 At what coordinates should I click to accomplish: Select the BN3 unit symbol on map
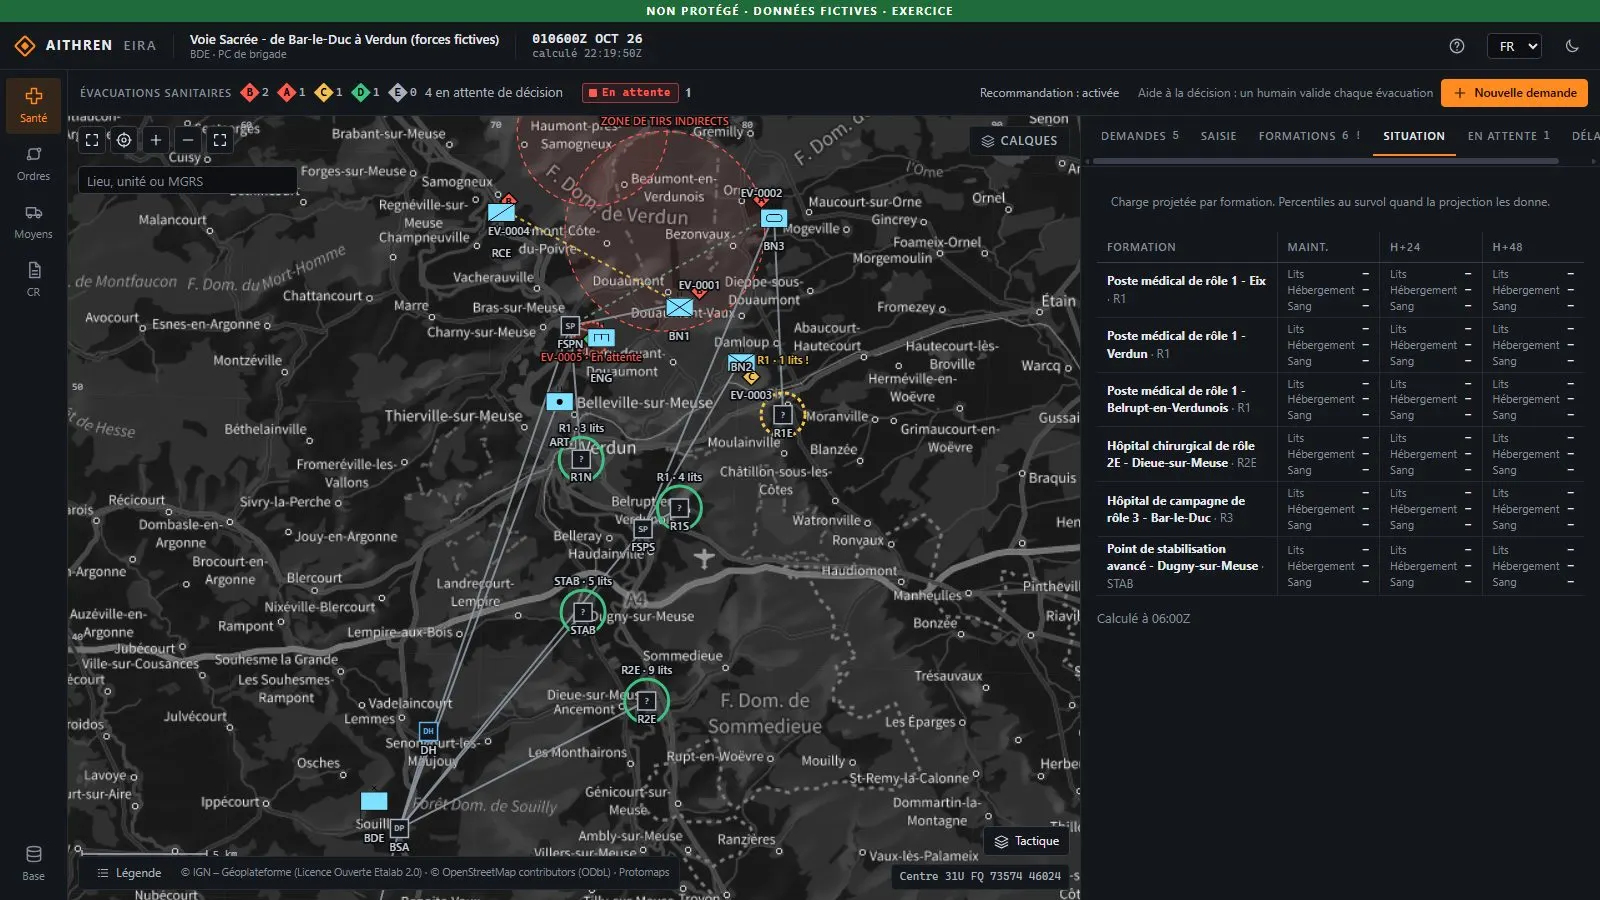[x=774, y=218]
